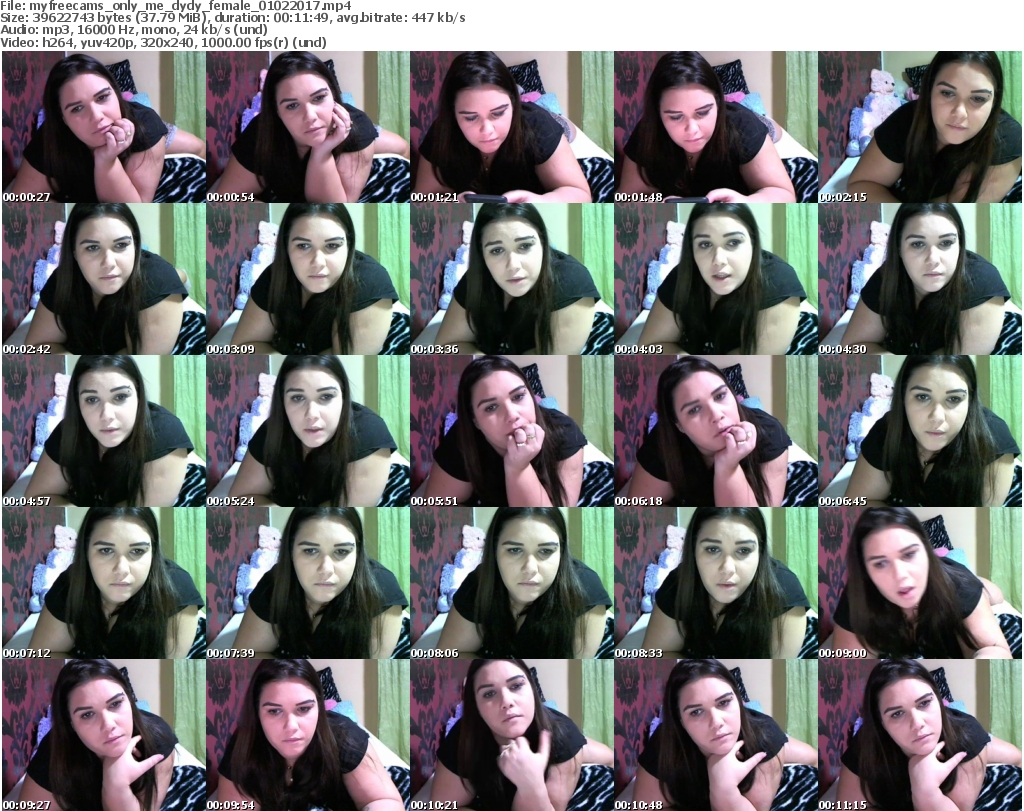The height and width of the screenshot is (811, 1024).
Task: Select the thumbnail stamped 00:00:27
Action: tap(104, 127)
